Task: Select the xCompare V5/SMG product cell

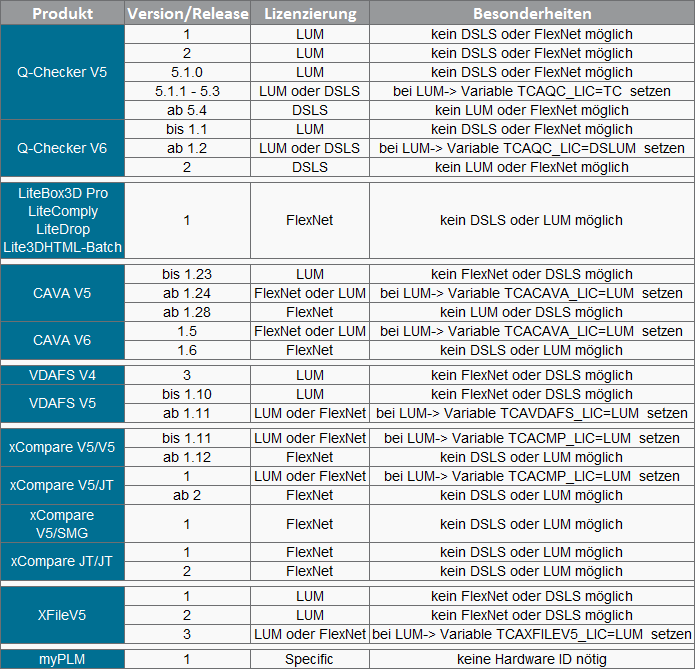Action: (x=62, y=524)
